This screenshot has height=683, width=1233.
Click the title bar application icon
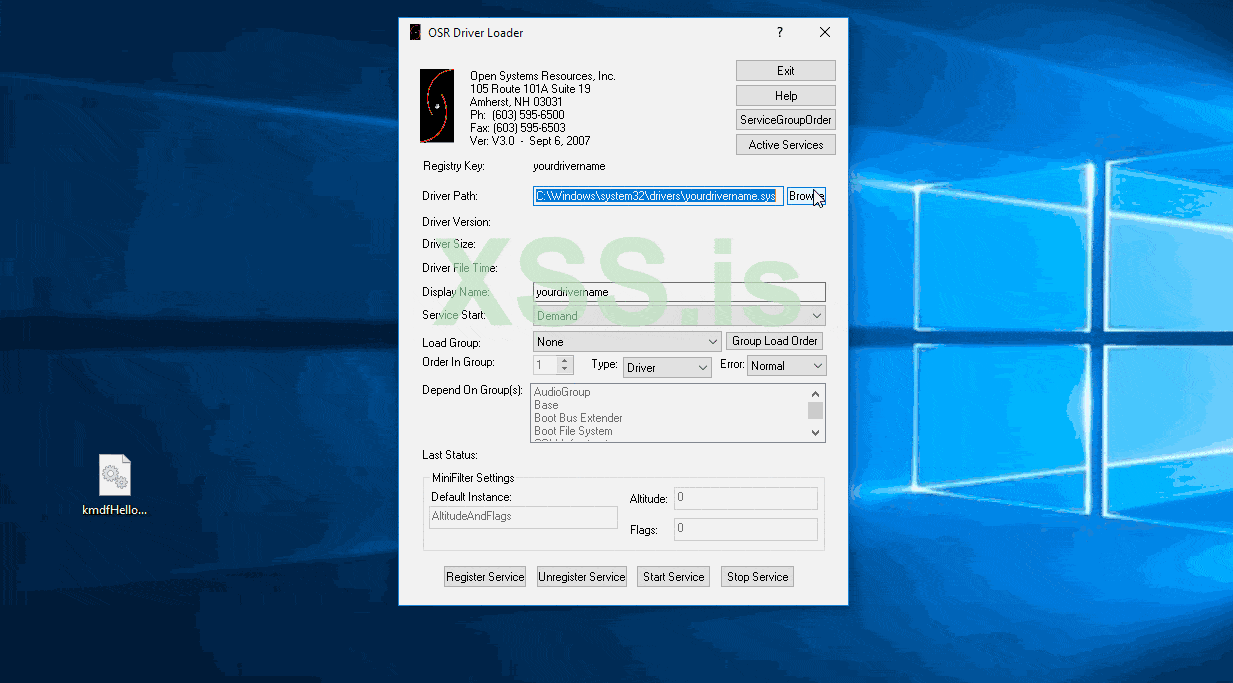pos(415,32)
